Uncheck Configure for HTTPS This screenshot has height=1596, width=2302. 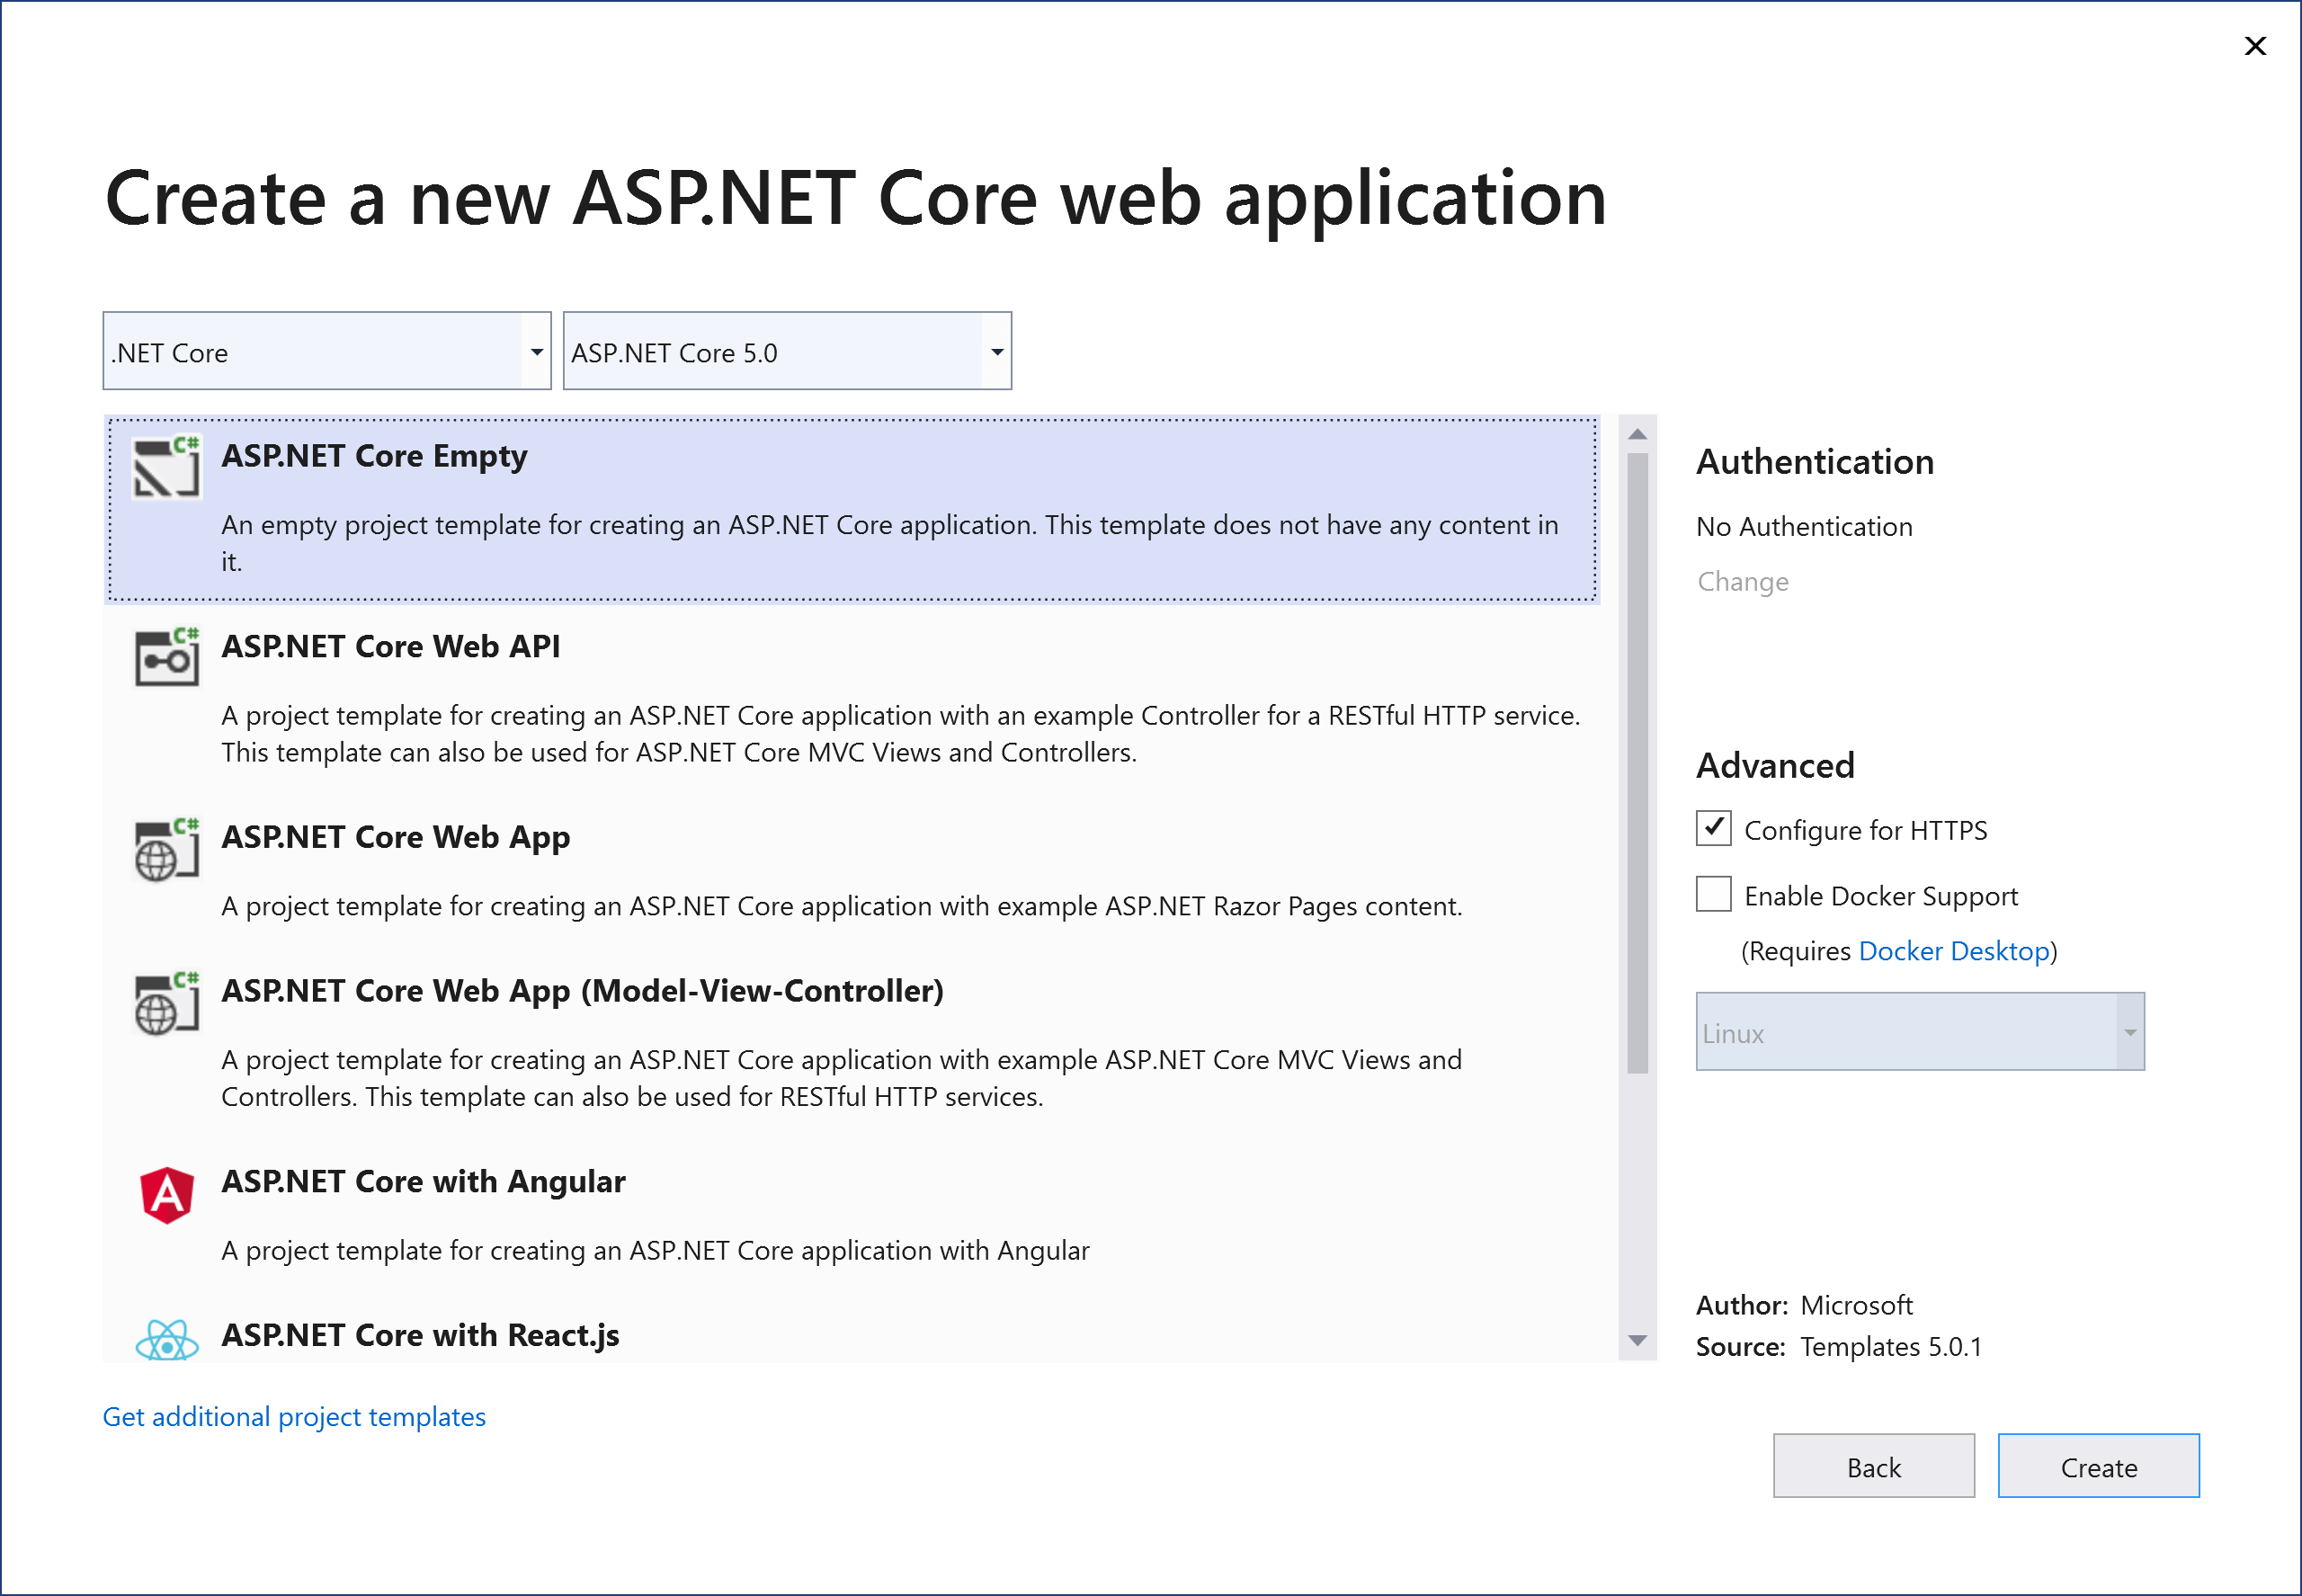1713,828
